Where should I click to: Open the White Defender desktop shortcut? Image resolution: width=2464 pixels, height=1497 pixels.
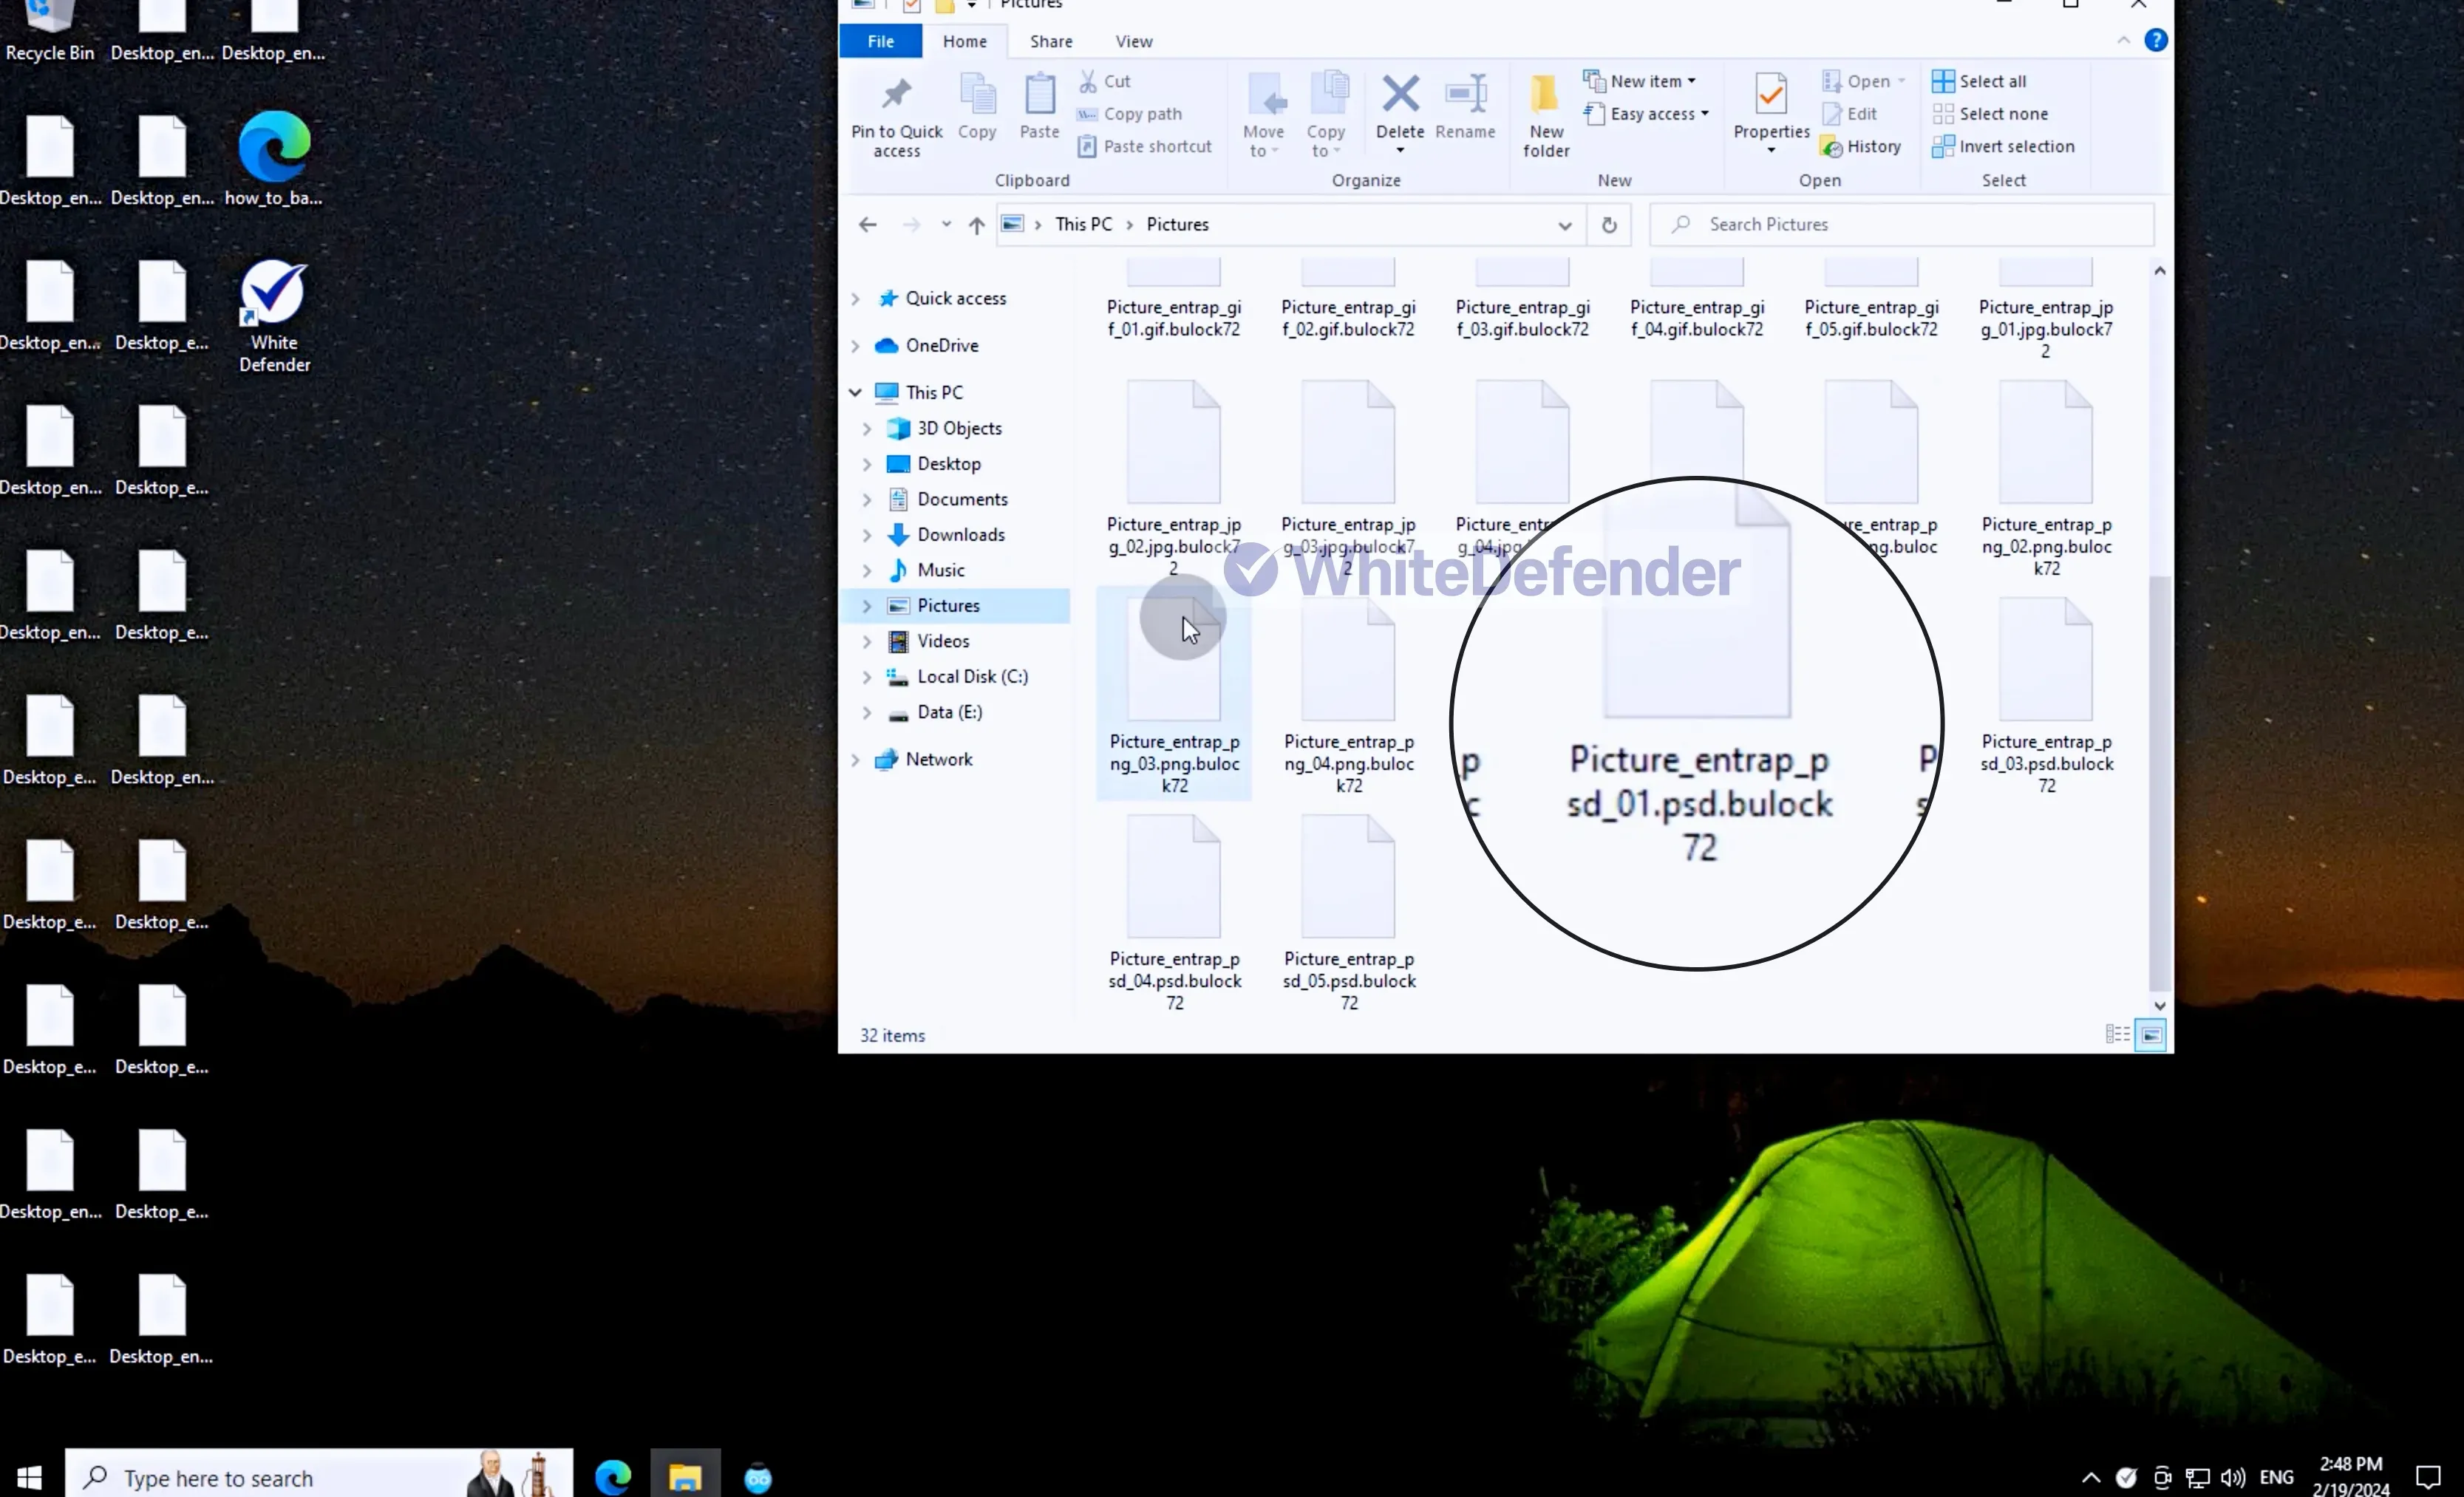tap(274, 315)
